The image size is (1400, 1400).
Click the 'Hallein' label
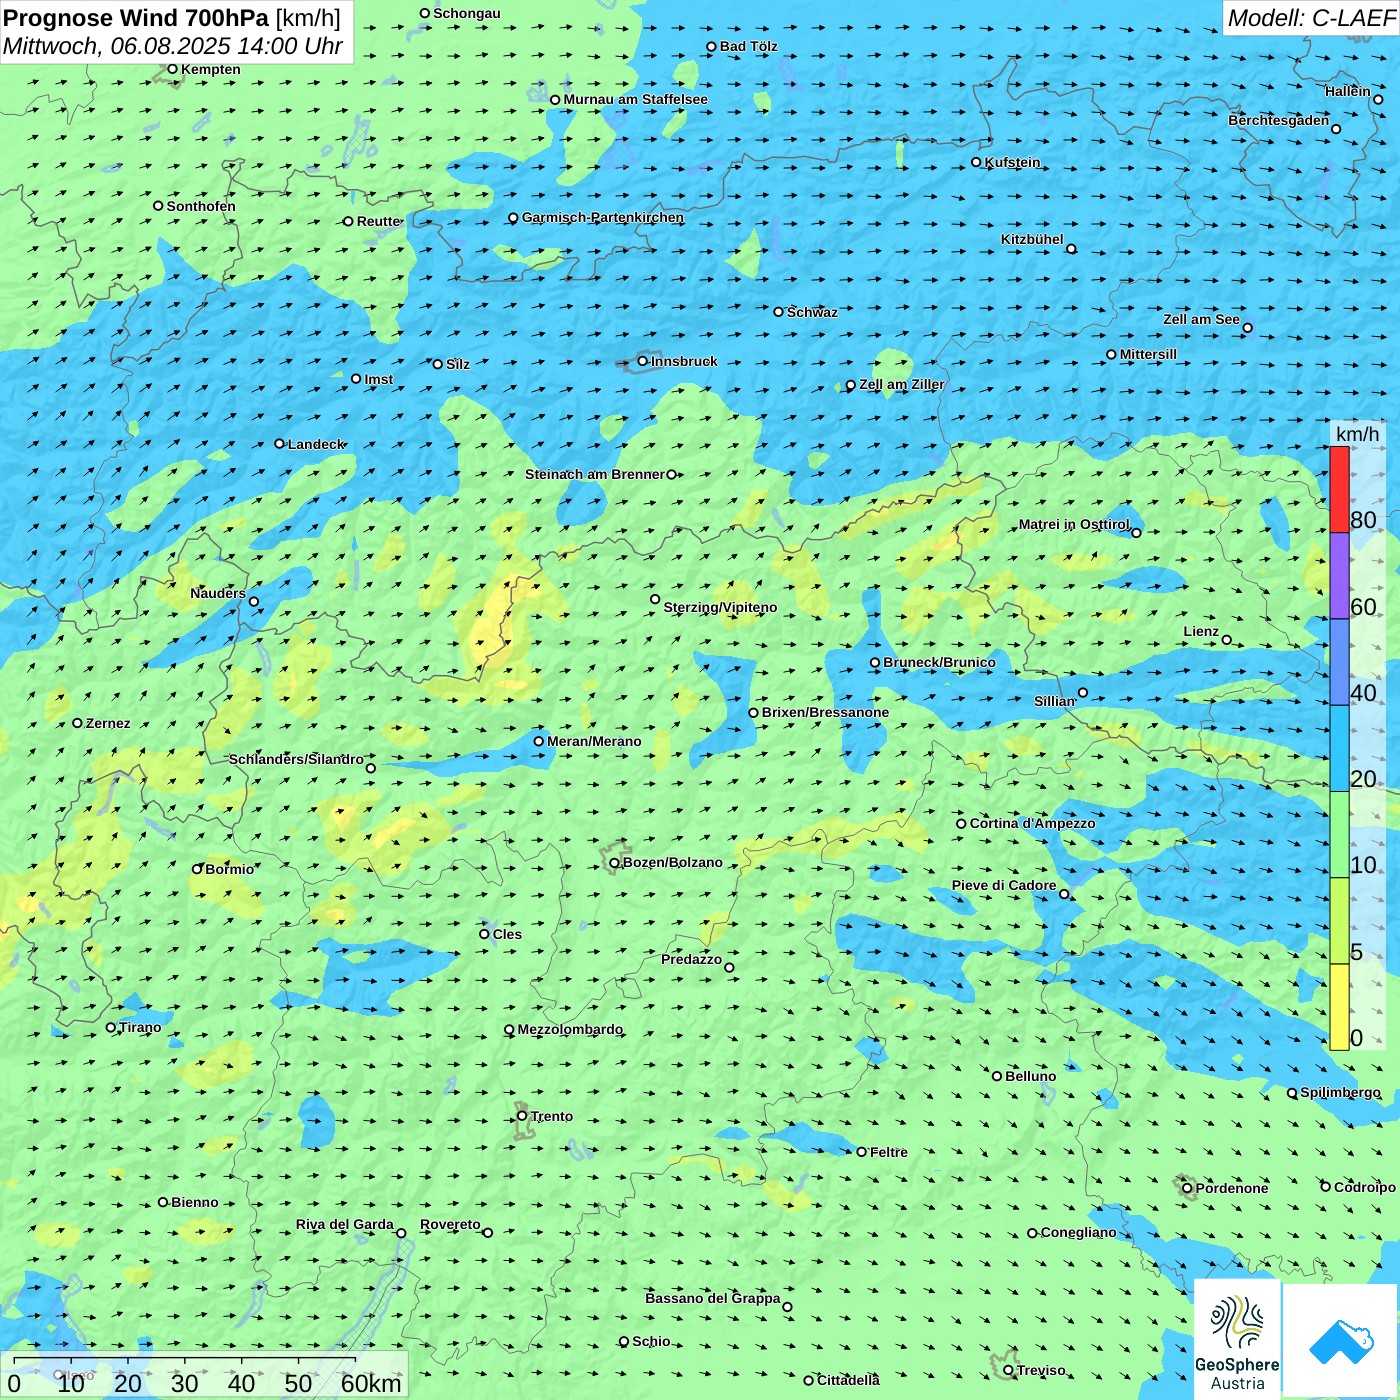pyautogui.click(x=1347, y=91)
